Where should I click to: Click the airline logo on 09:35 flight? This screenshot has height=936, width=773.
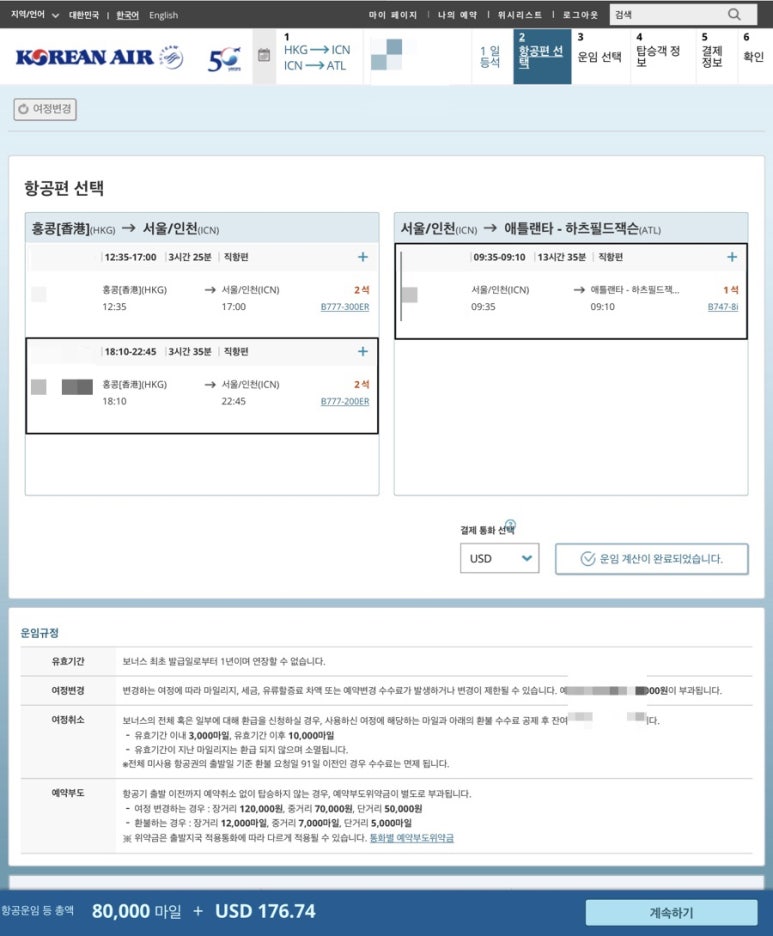click(409, 294)
